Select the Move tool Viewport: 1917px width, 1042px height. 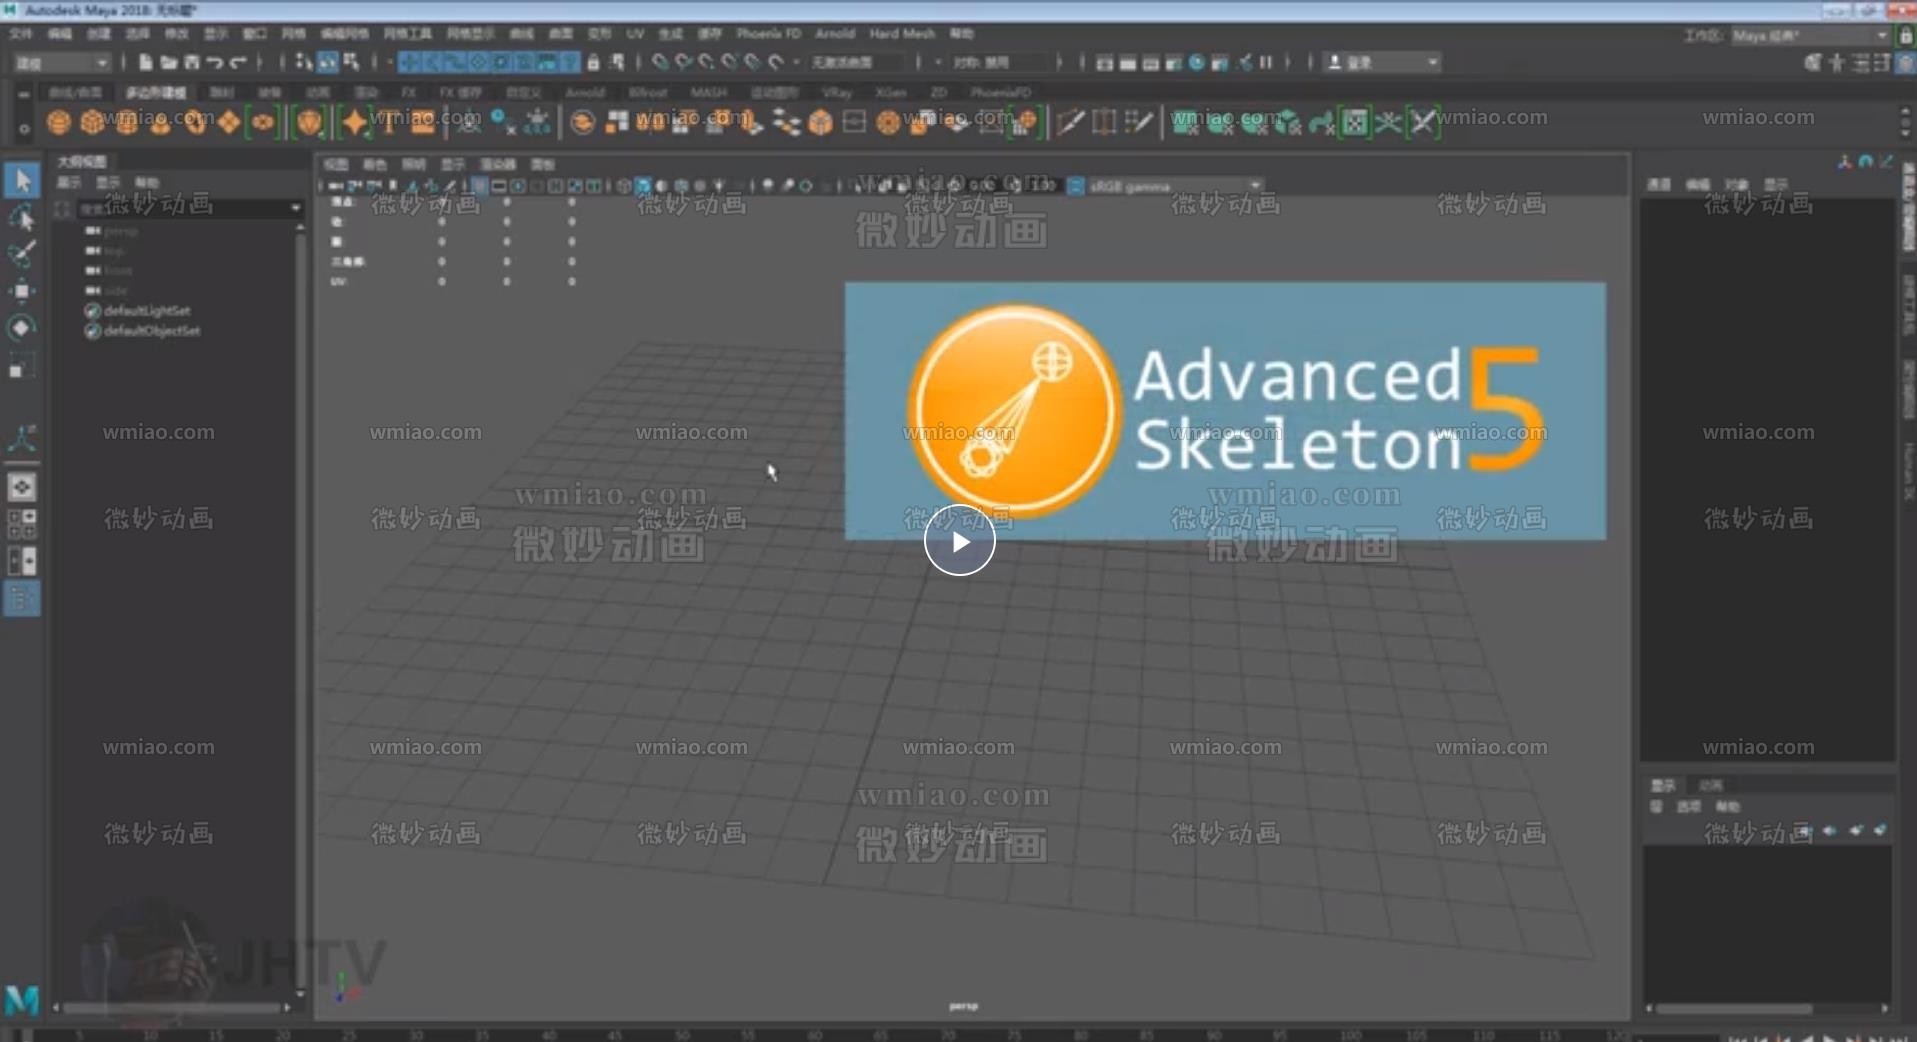click(22, 290)
